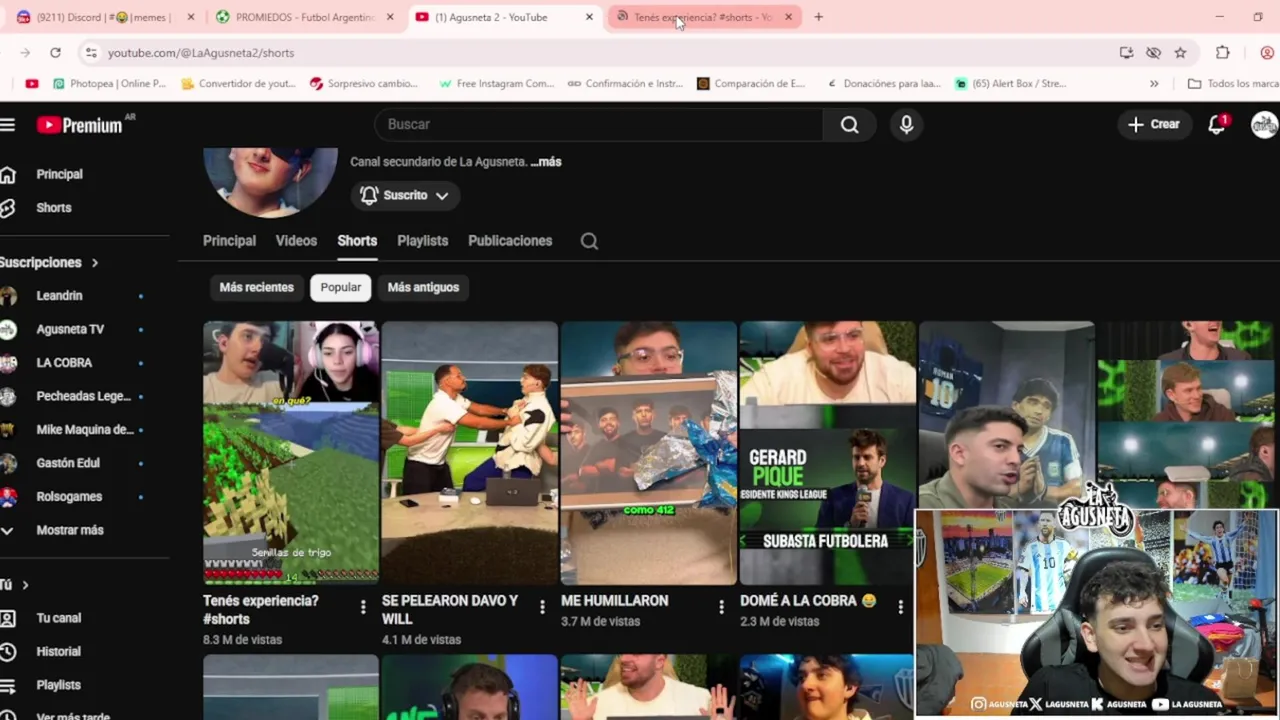
Task: Bookmark this page with the star icon
Action: pos(1180,52)
